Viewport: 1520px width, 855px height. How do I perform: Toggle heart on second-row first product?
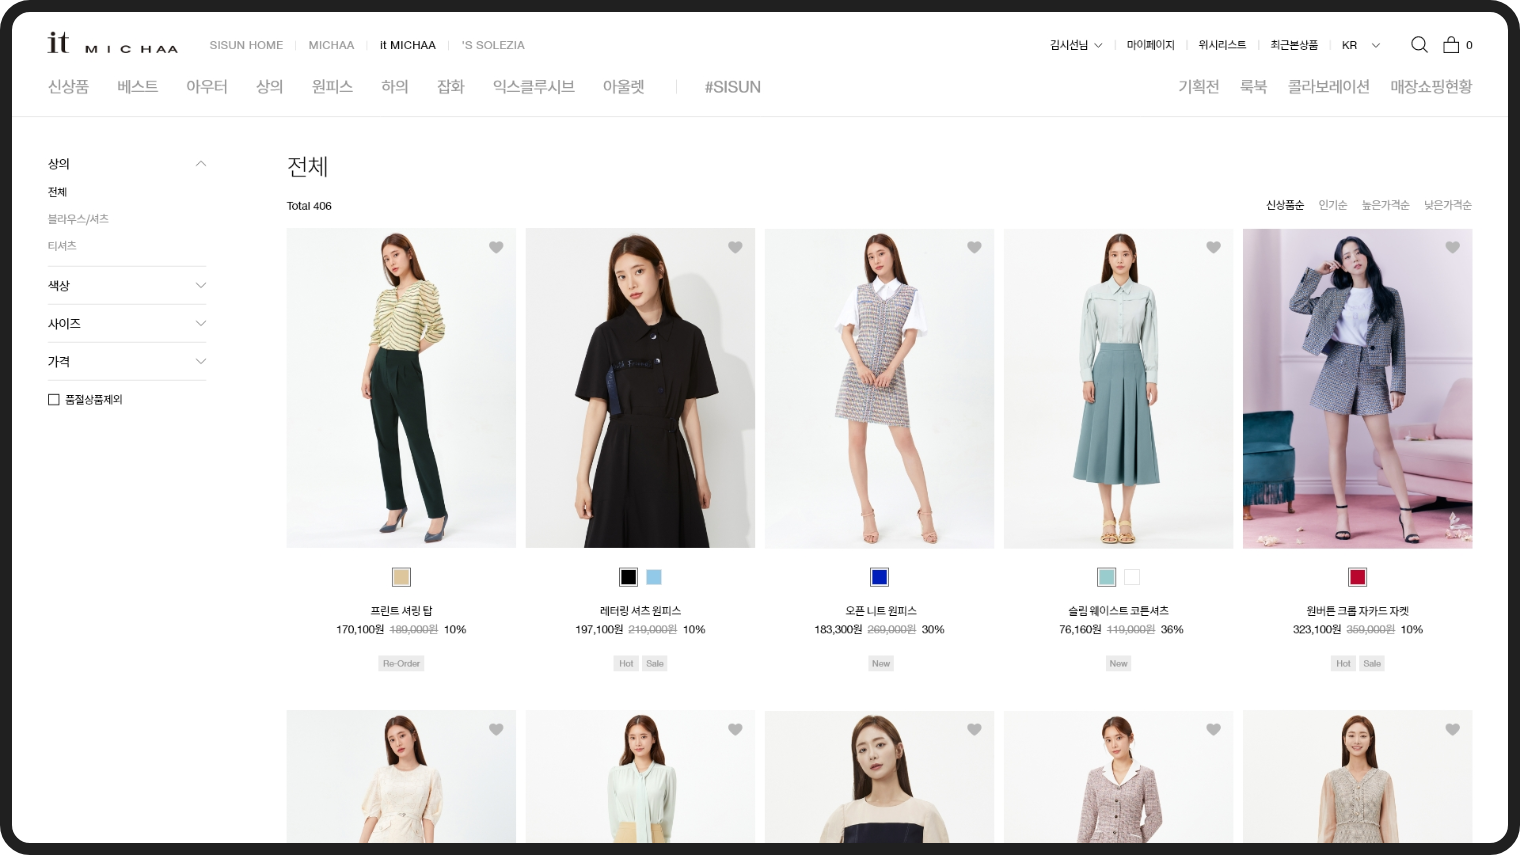[x=496, y=729]
